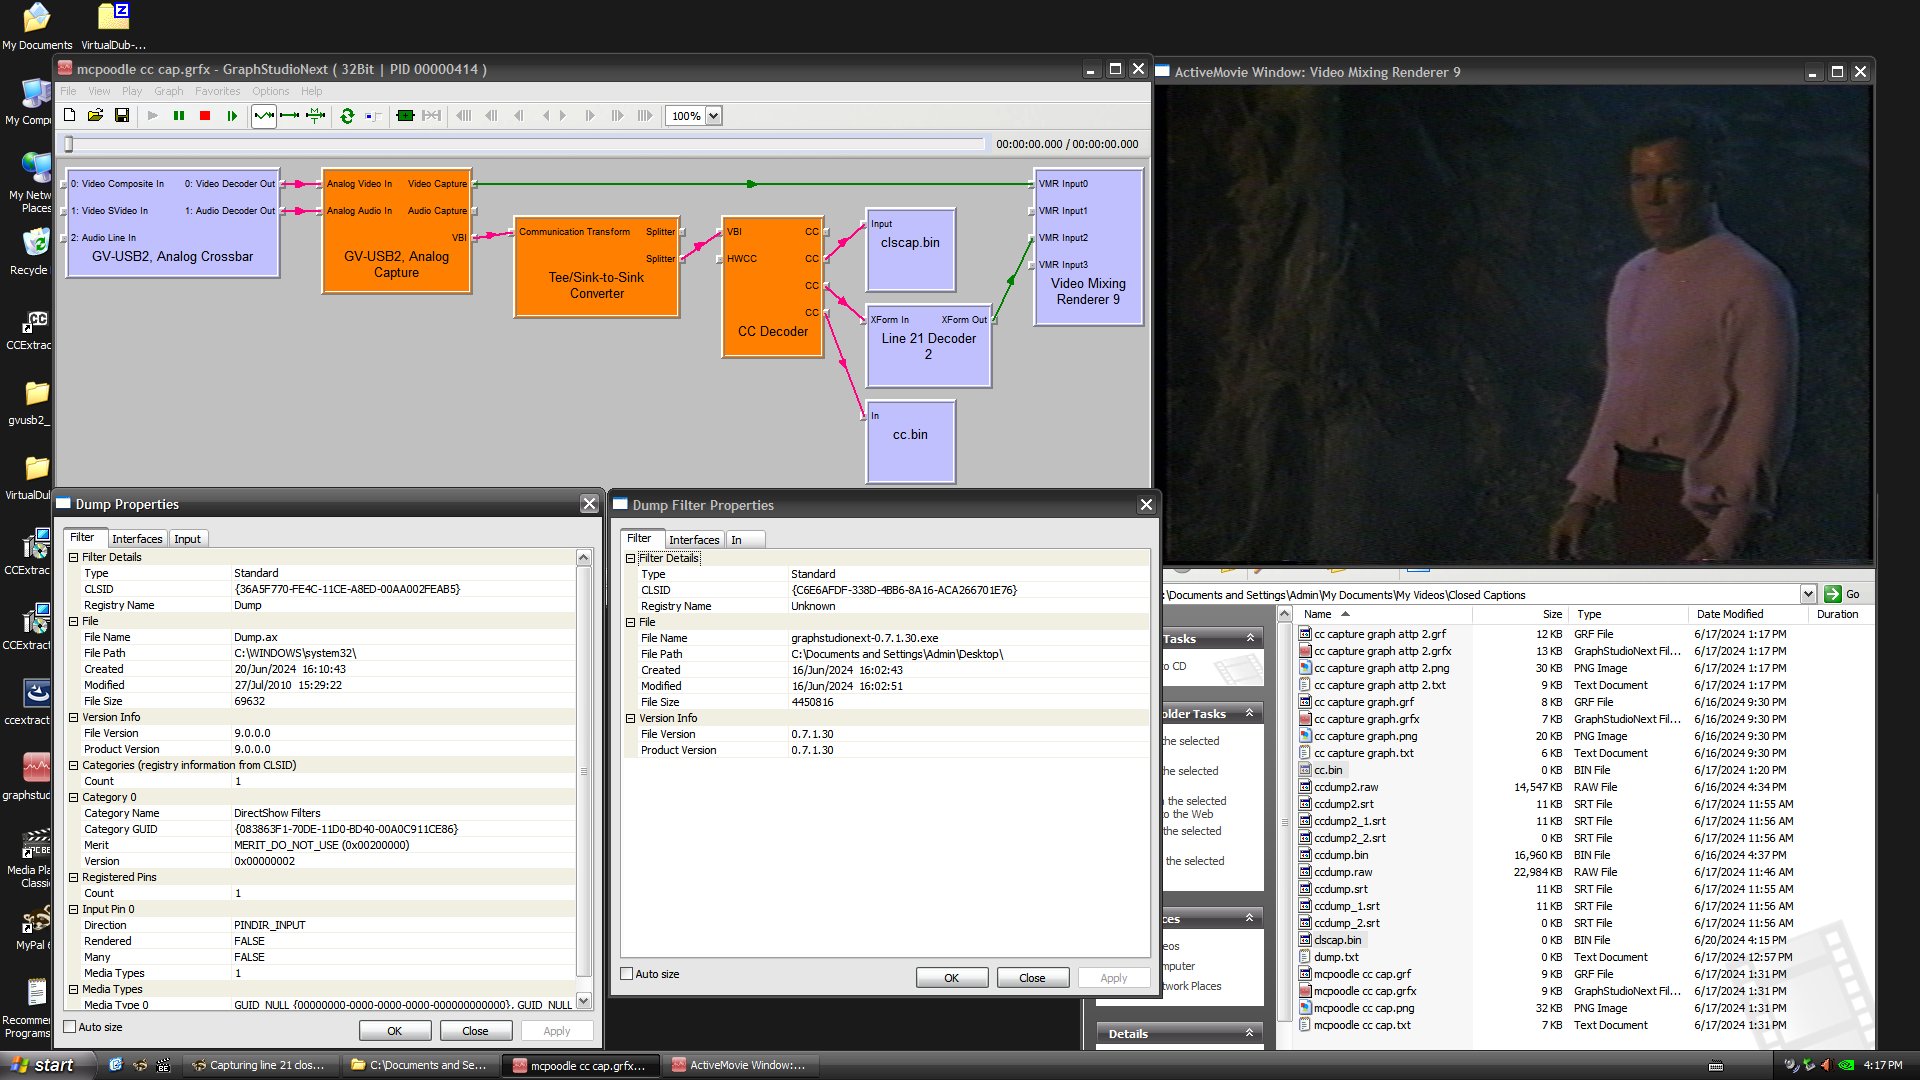Image resolution: width=1920 pixels, height=1080 pixels.
Task: Save the graph with the floppy icon
Action: [x=121, y=116]
